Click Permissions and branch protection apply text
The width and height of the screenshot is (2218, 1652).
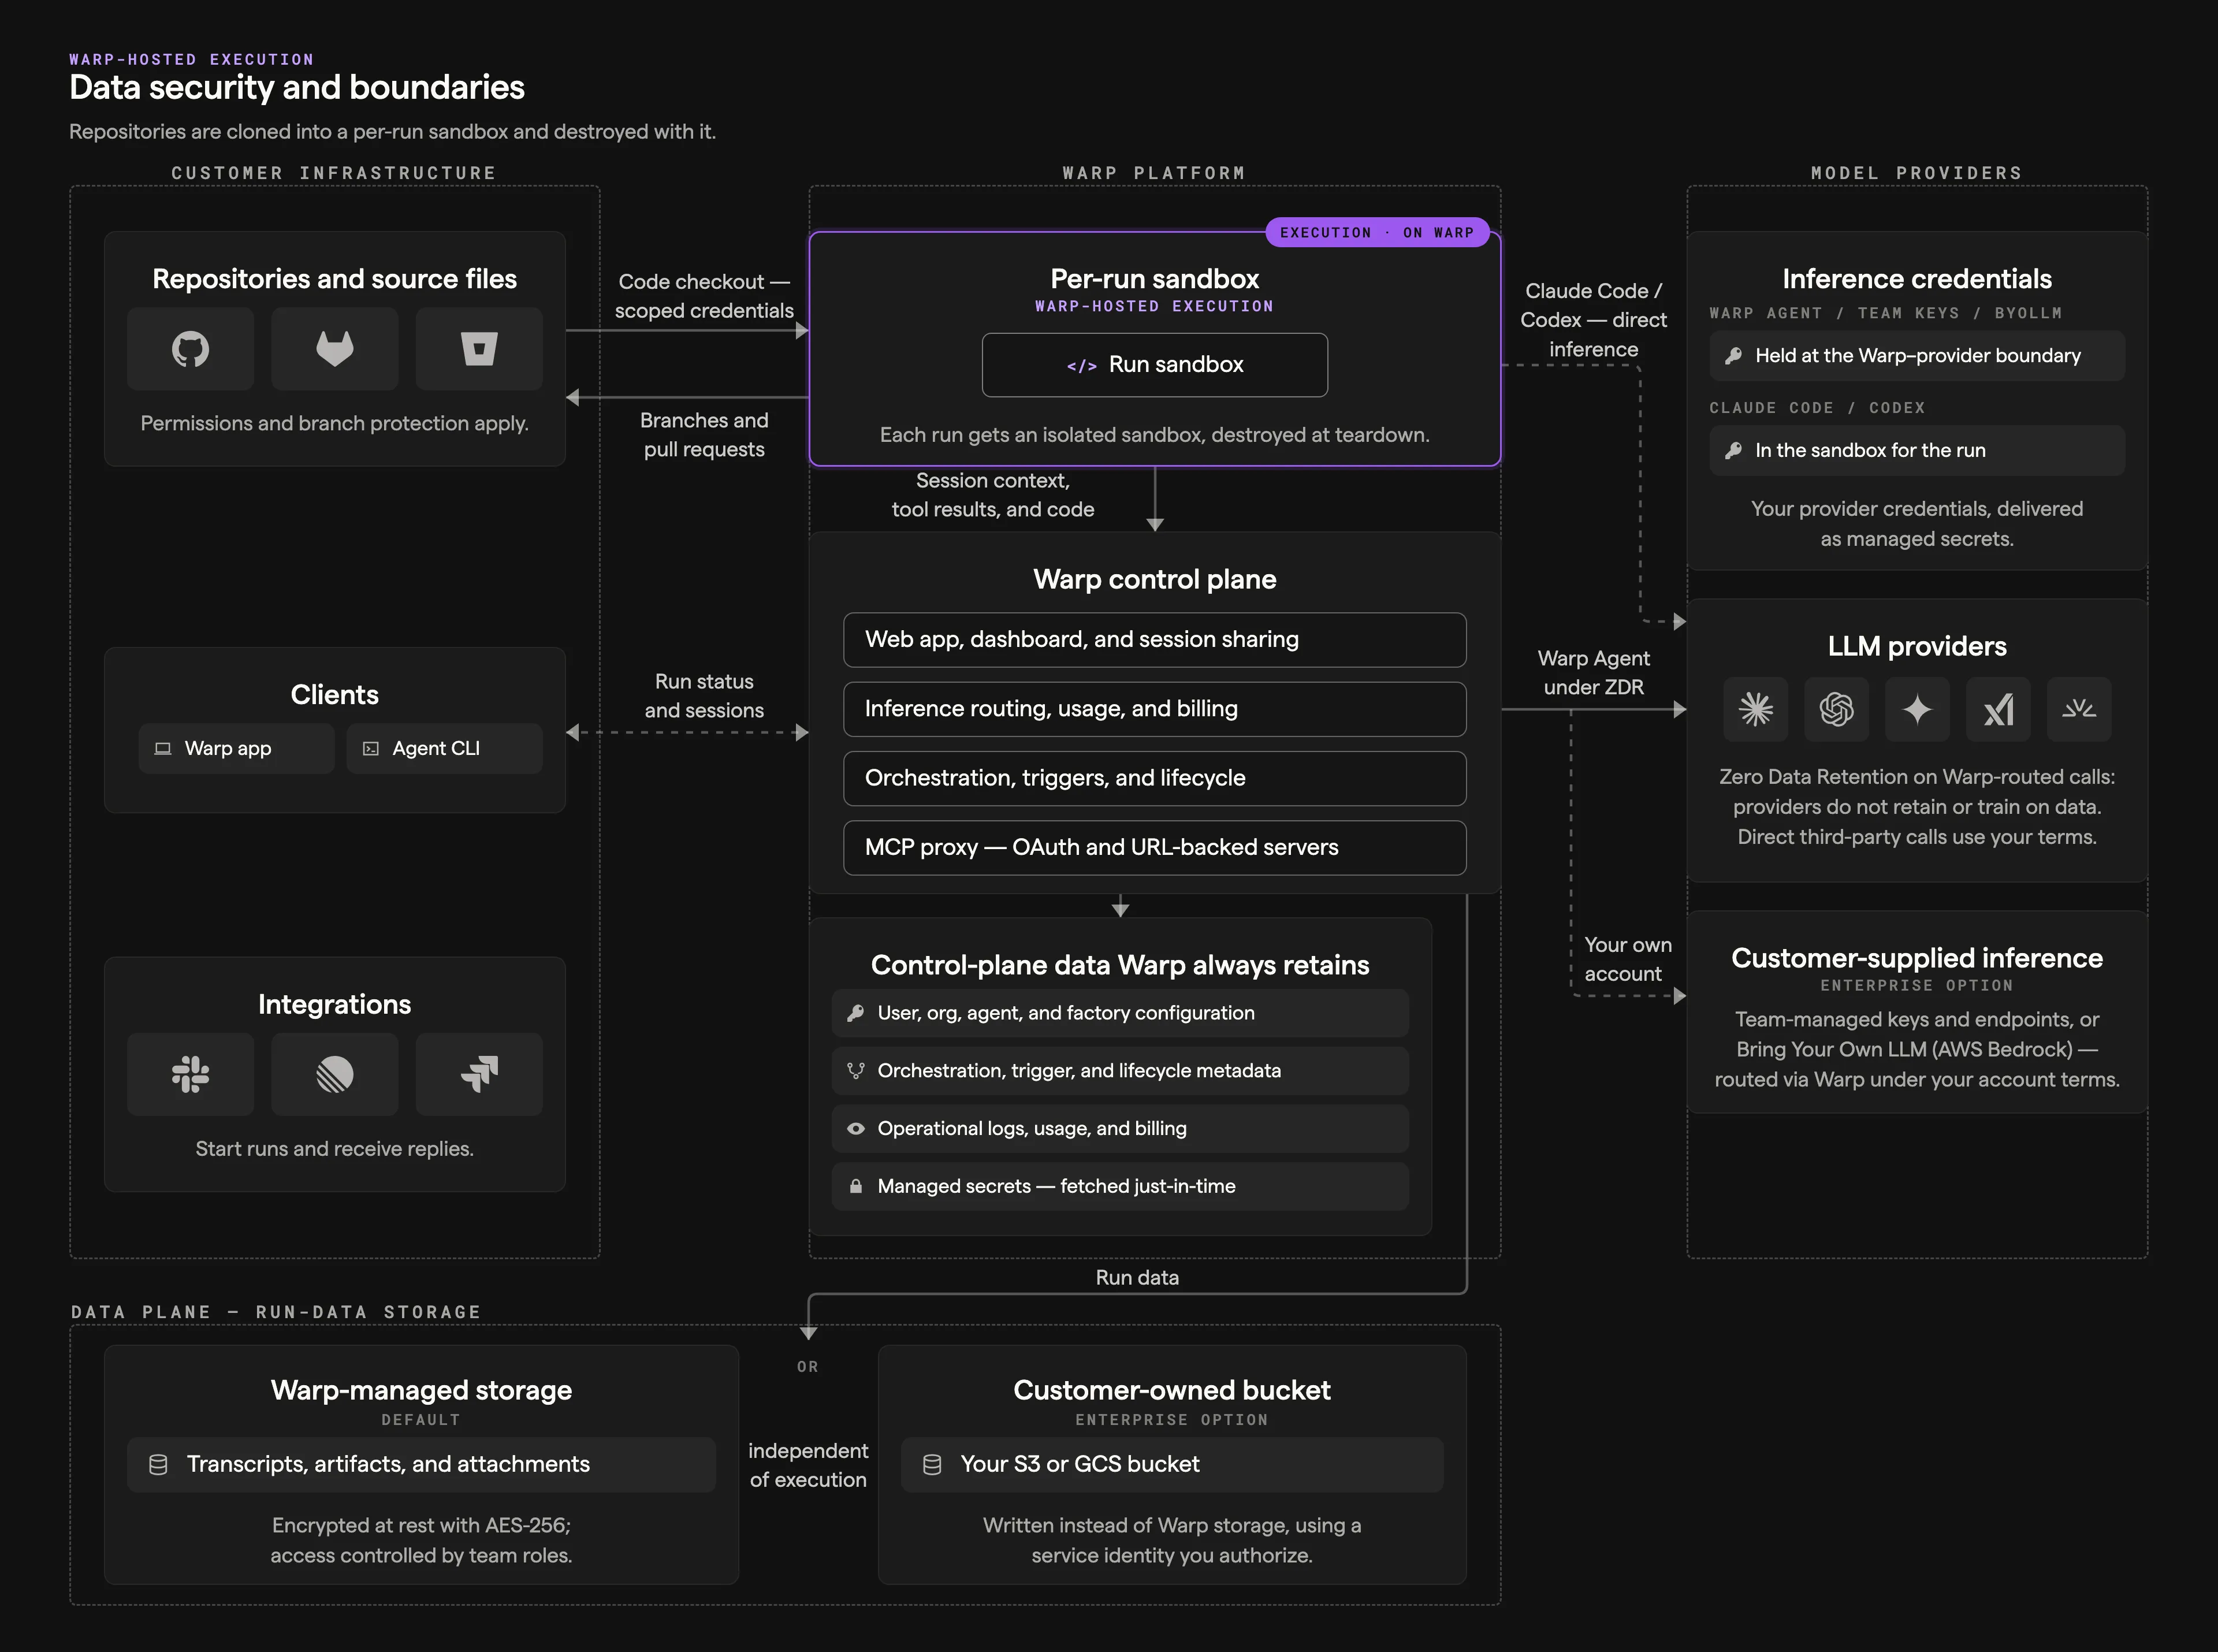[x=335, y=423]
